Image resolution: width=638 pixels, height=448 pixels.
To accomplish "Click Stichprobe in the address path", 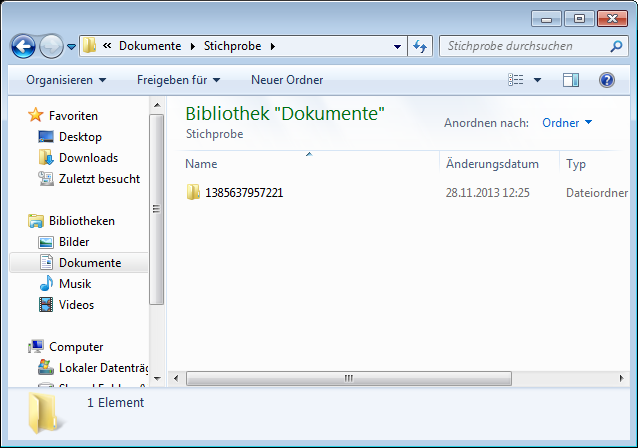I will tap(234, 46).
